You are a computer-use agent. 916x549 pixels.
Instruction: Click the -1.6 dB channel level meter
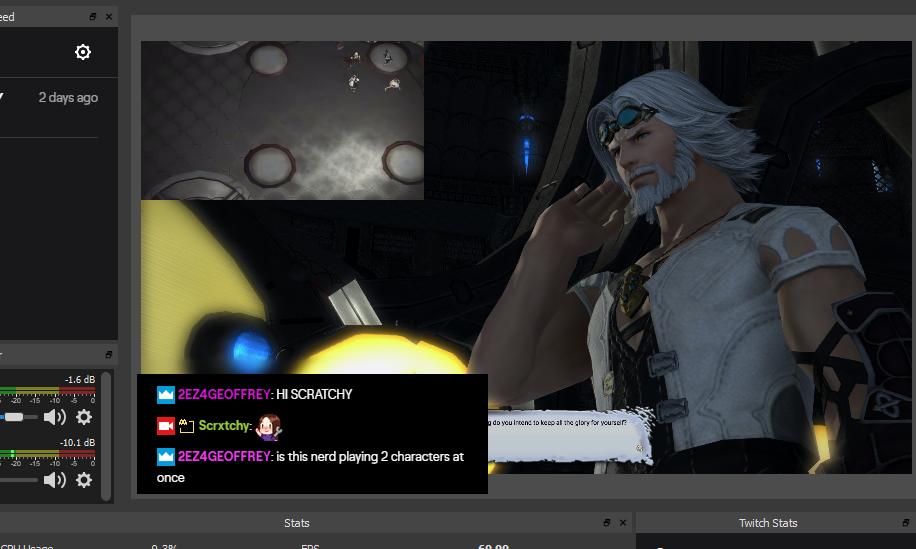coord(47,390)
